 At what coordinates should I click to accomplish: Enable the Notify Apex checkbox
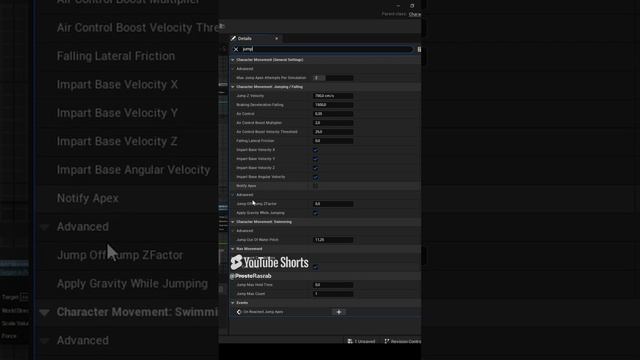(316, 186)
